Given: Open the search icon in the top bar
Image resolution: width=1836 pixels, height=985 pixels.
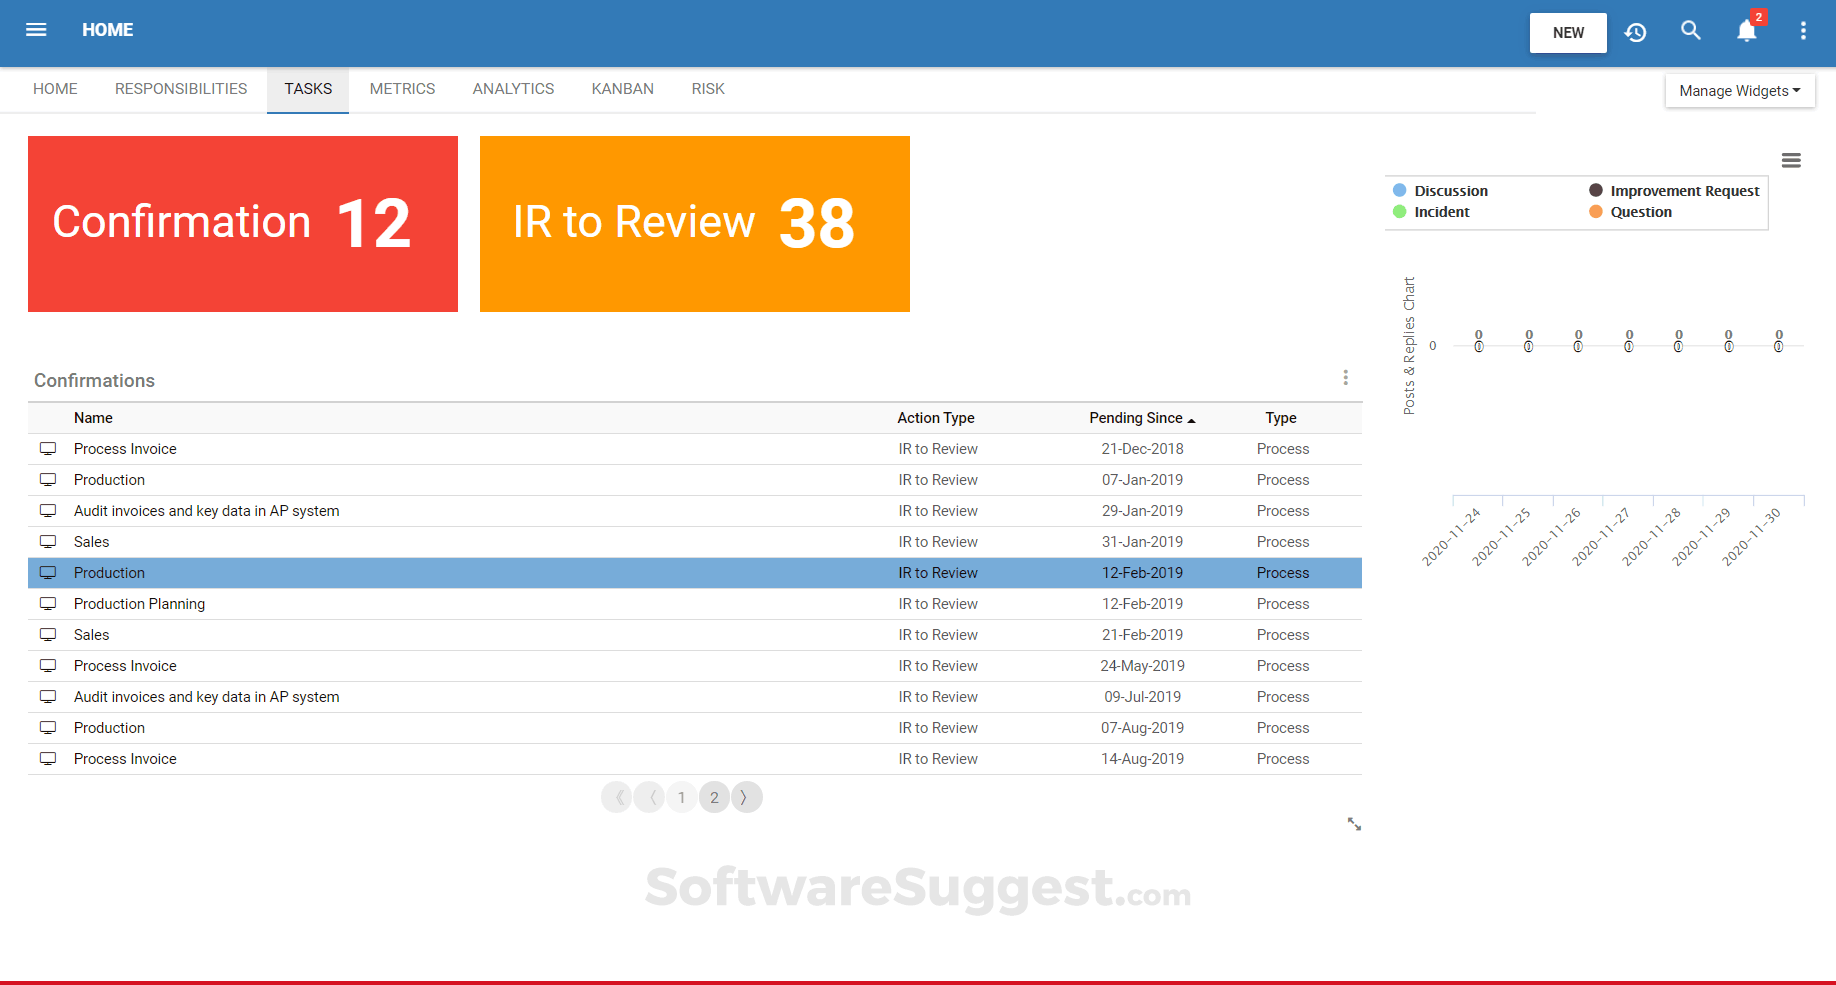Looking at the screenshot, I should point(1691,31).
